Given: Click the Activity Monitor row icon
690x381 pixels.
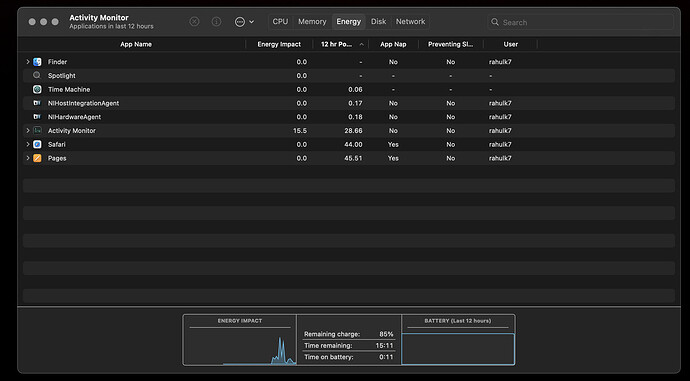Looking at the screenshot, I should tap(37, 131).
